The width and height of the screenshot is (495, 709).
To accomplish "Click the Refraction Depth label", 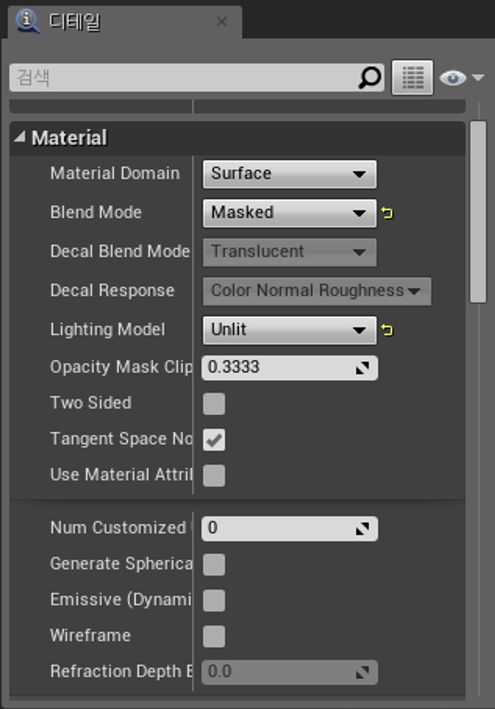I will [121, 671].
